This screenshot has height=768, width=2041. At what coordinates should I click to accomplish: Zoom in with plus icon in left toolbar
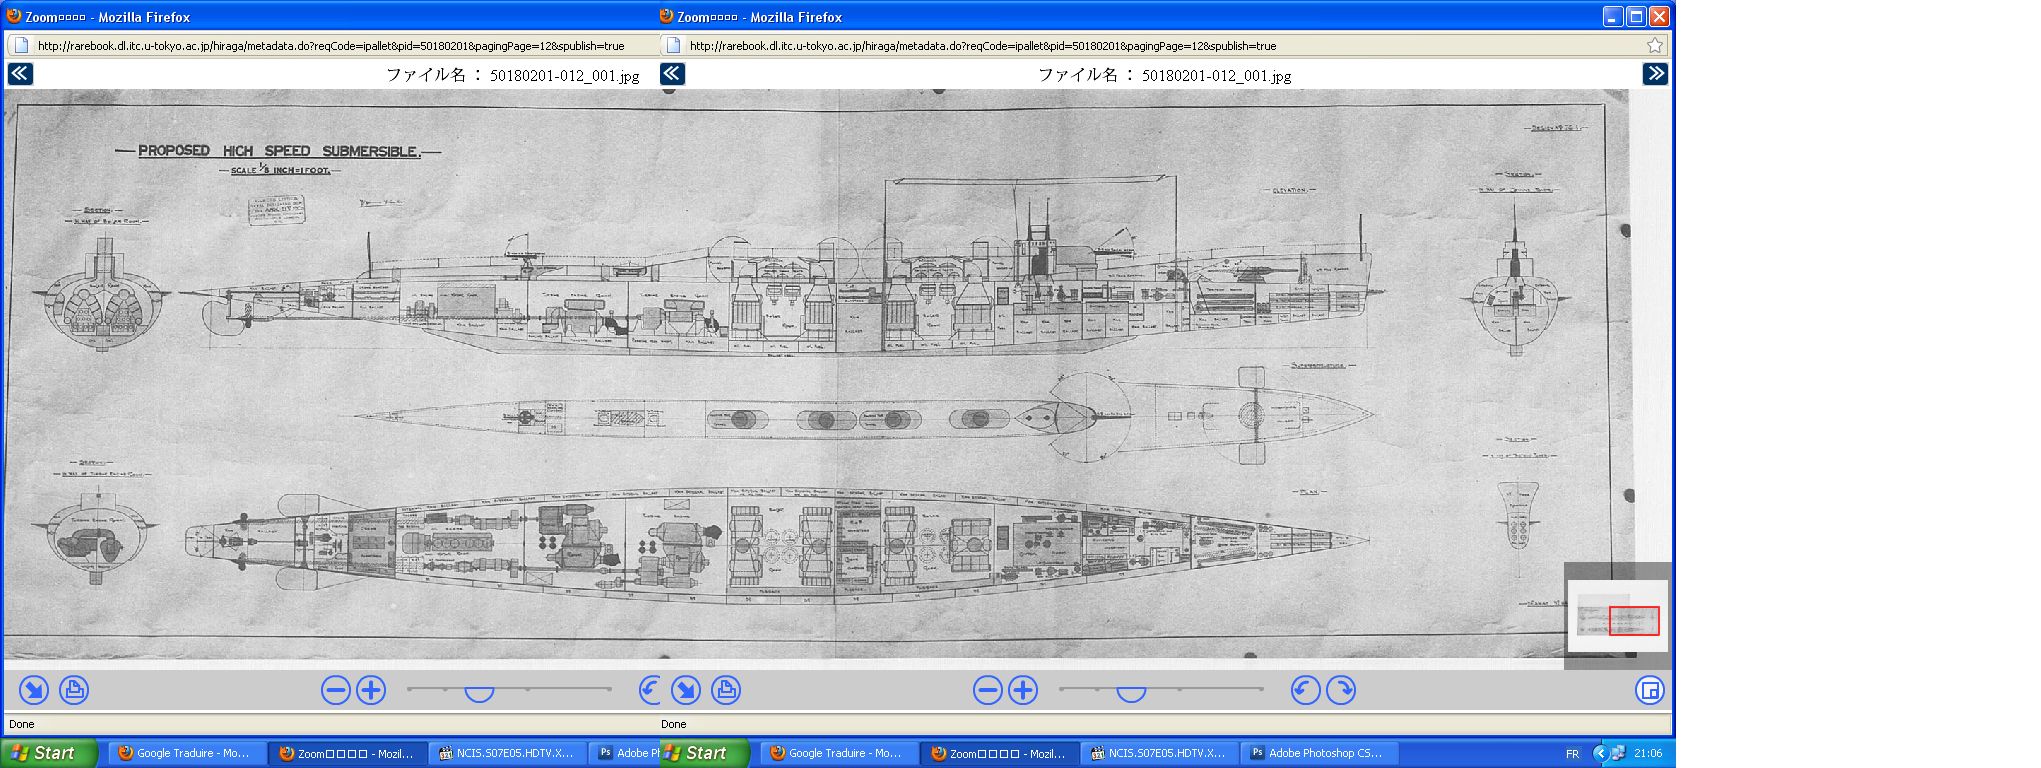click(371, 690)
